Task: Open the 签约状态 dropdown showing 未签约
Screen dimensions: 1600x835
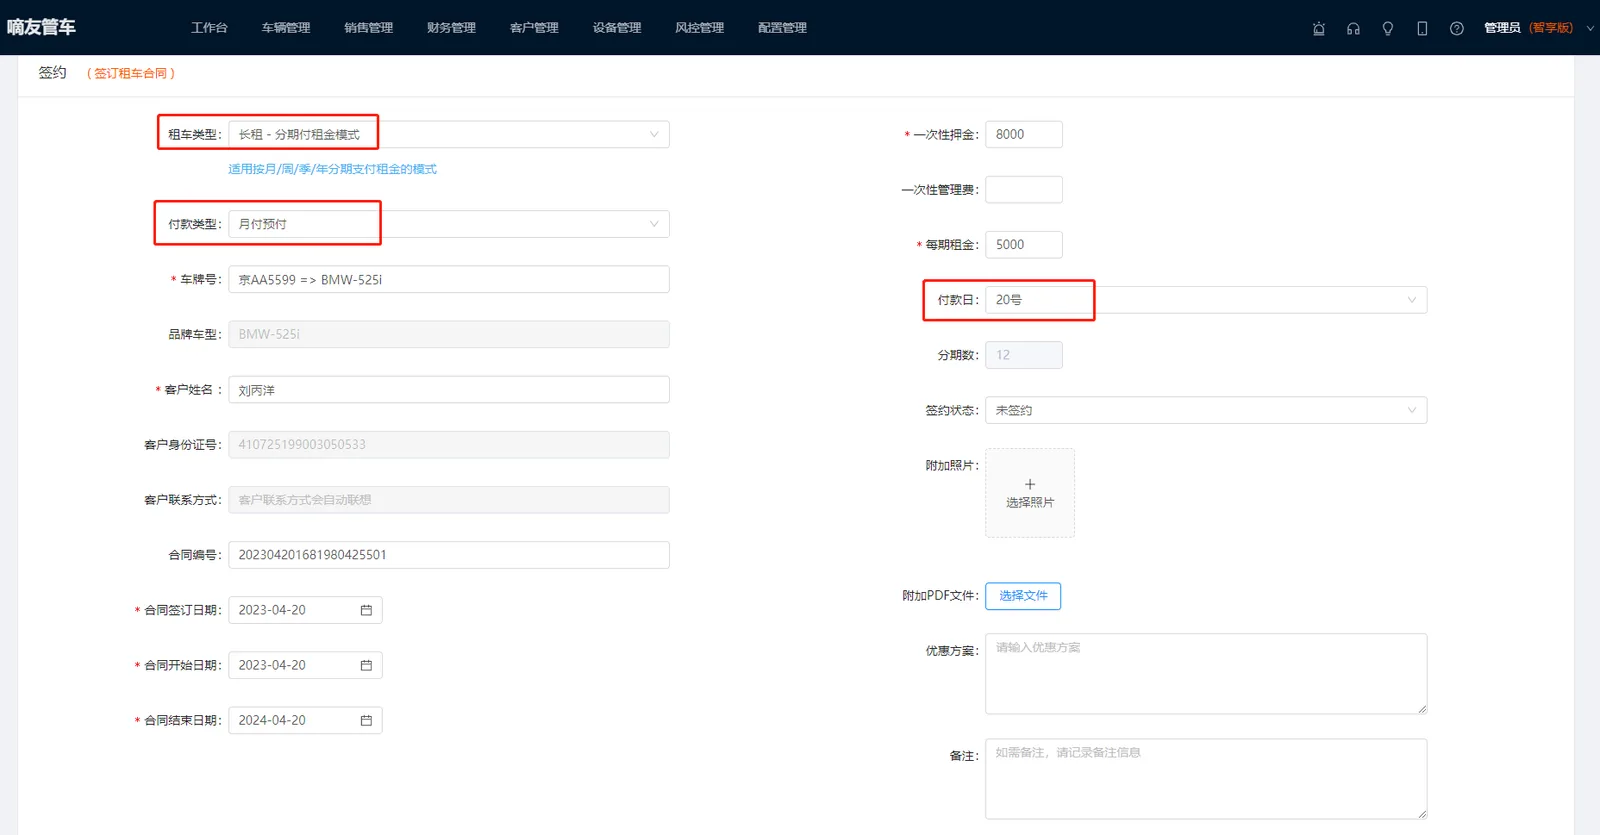Action: click(1206, 410)
